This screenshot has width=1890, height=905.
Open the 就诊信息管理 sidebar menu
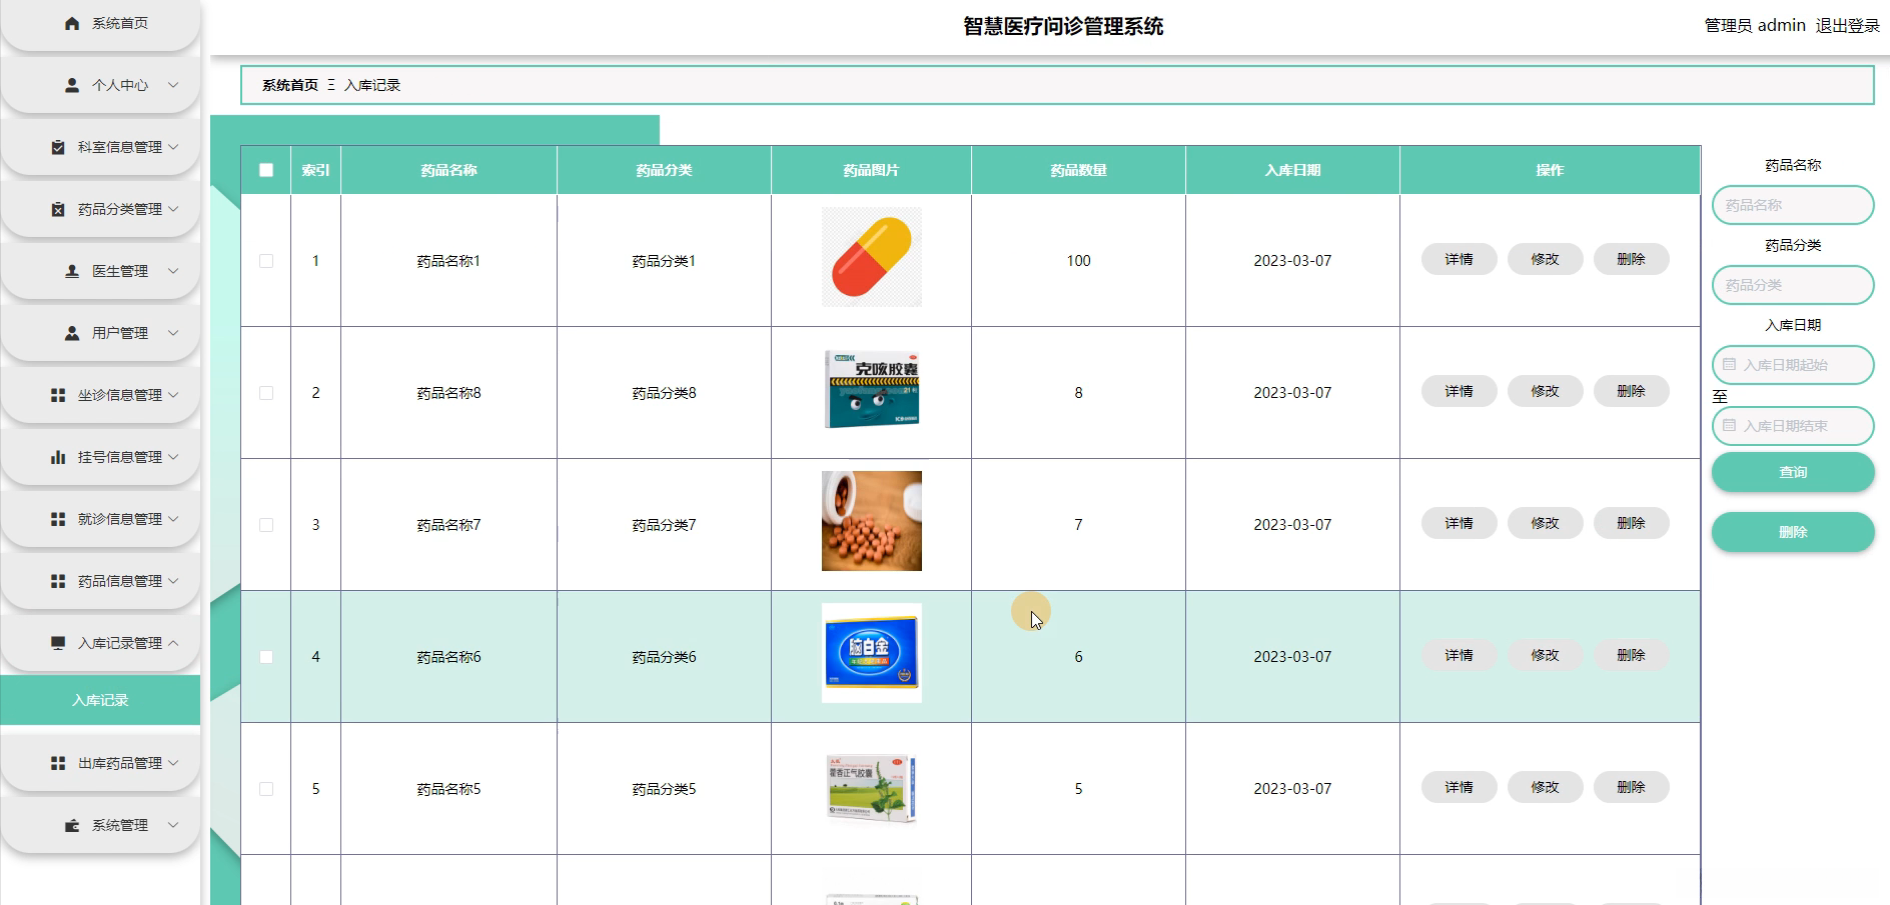click(x=100, y=519)
